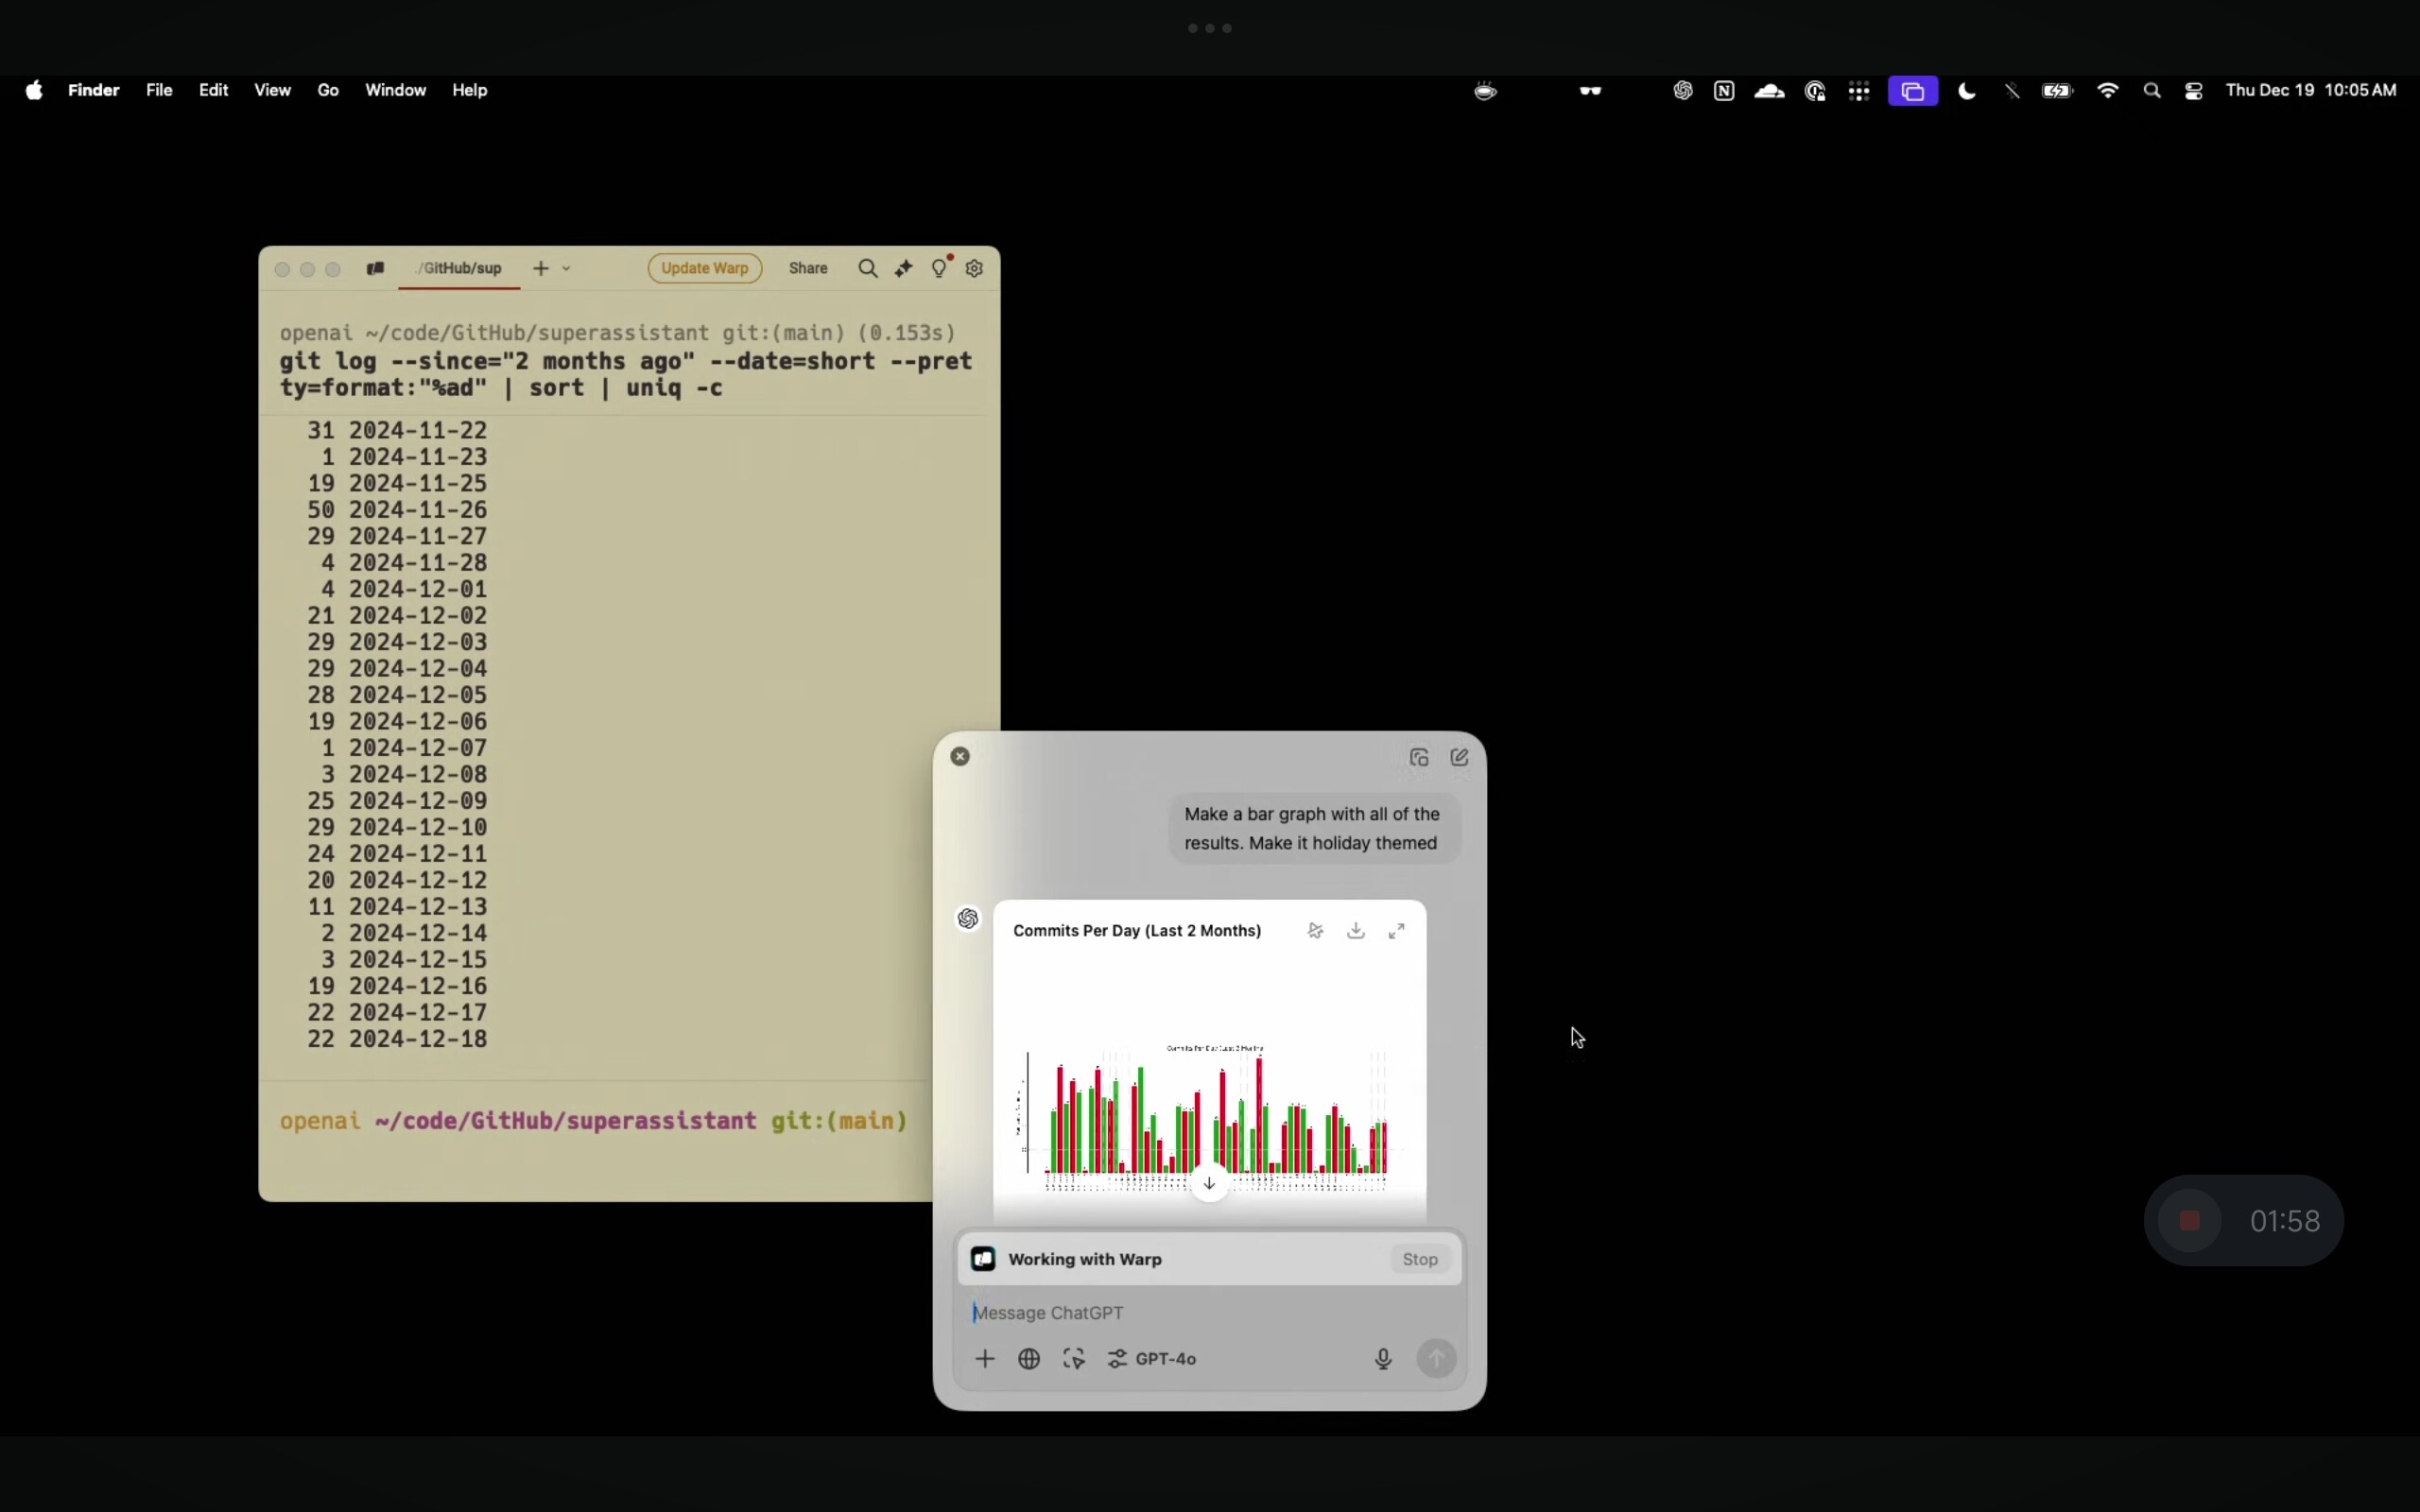Viewport: 2420px width, 1512px height.
Task: Open the plus attachments menu in ChatGPT
Action: pyautogui.click(x=985, y=1359)
